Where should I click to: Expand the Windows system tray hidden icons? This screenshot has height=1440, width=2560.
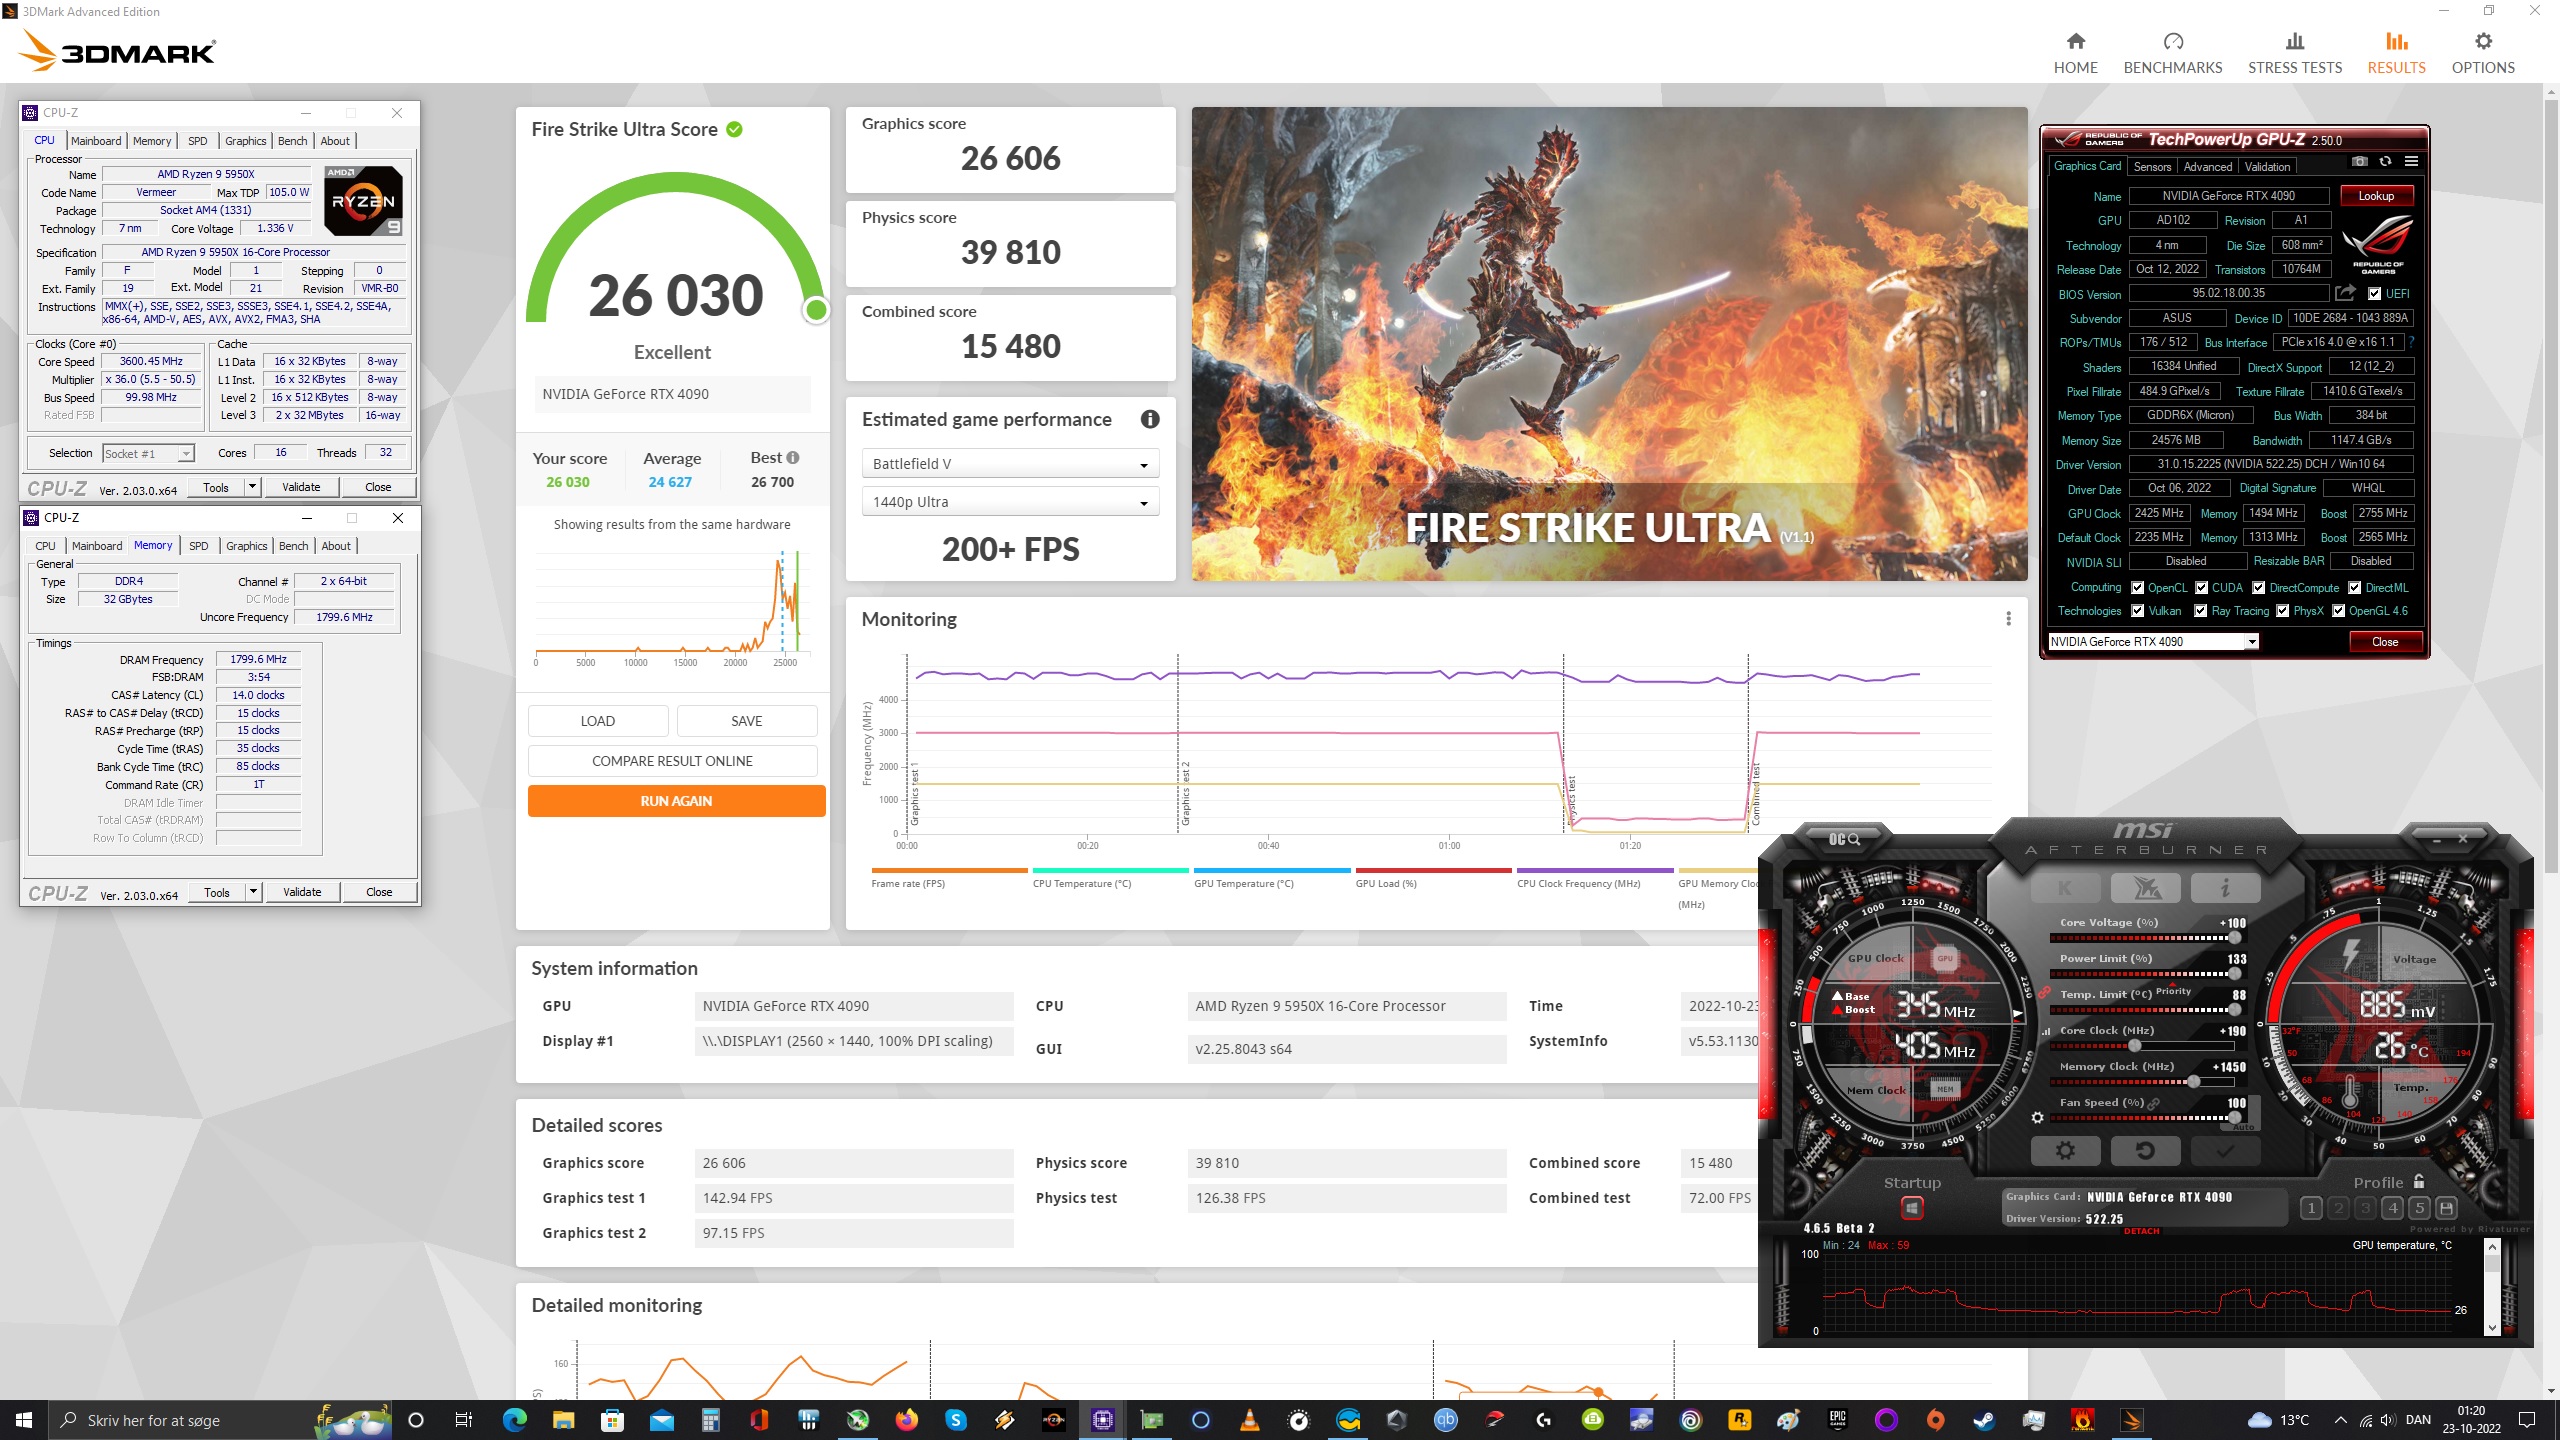[x=2340, y=1420]
